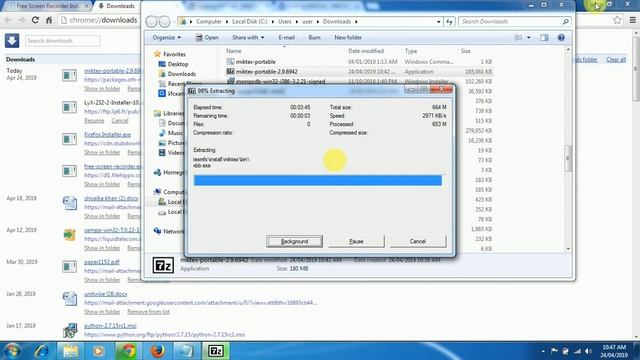Image resolution: width=640 pixels, height=360 pixels.
Task: Reload the Chrome downloads page
Action: (35, 20)
